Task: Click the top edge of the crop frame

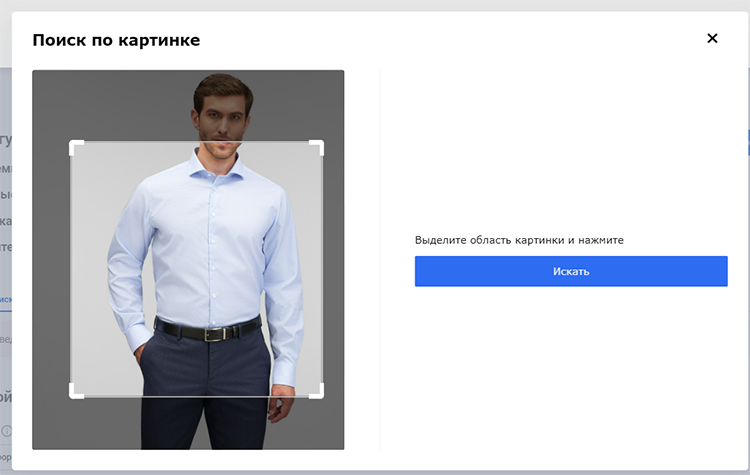Action: (x=197, y=141)
